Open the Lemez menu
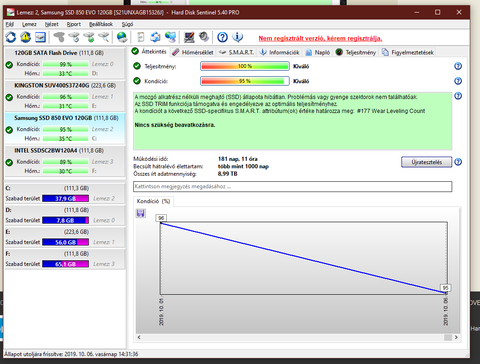Image resolution: width=480 pixels, height=364 pixels. [x=29, y=24]
